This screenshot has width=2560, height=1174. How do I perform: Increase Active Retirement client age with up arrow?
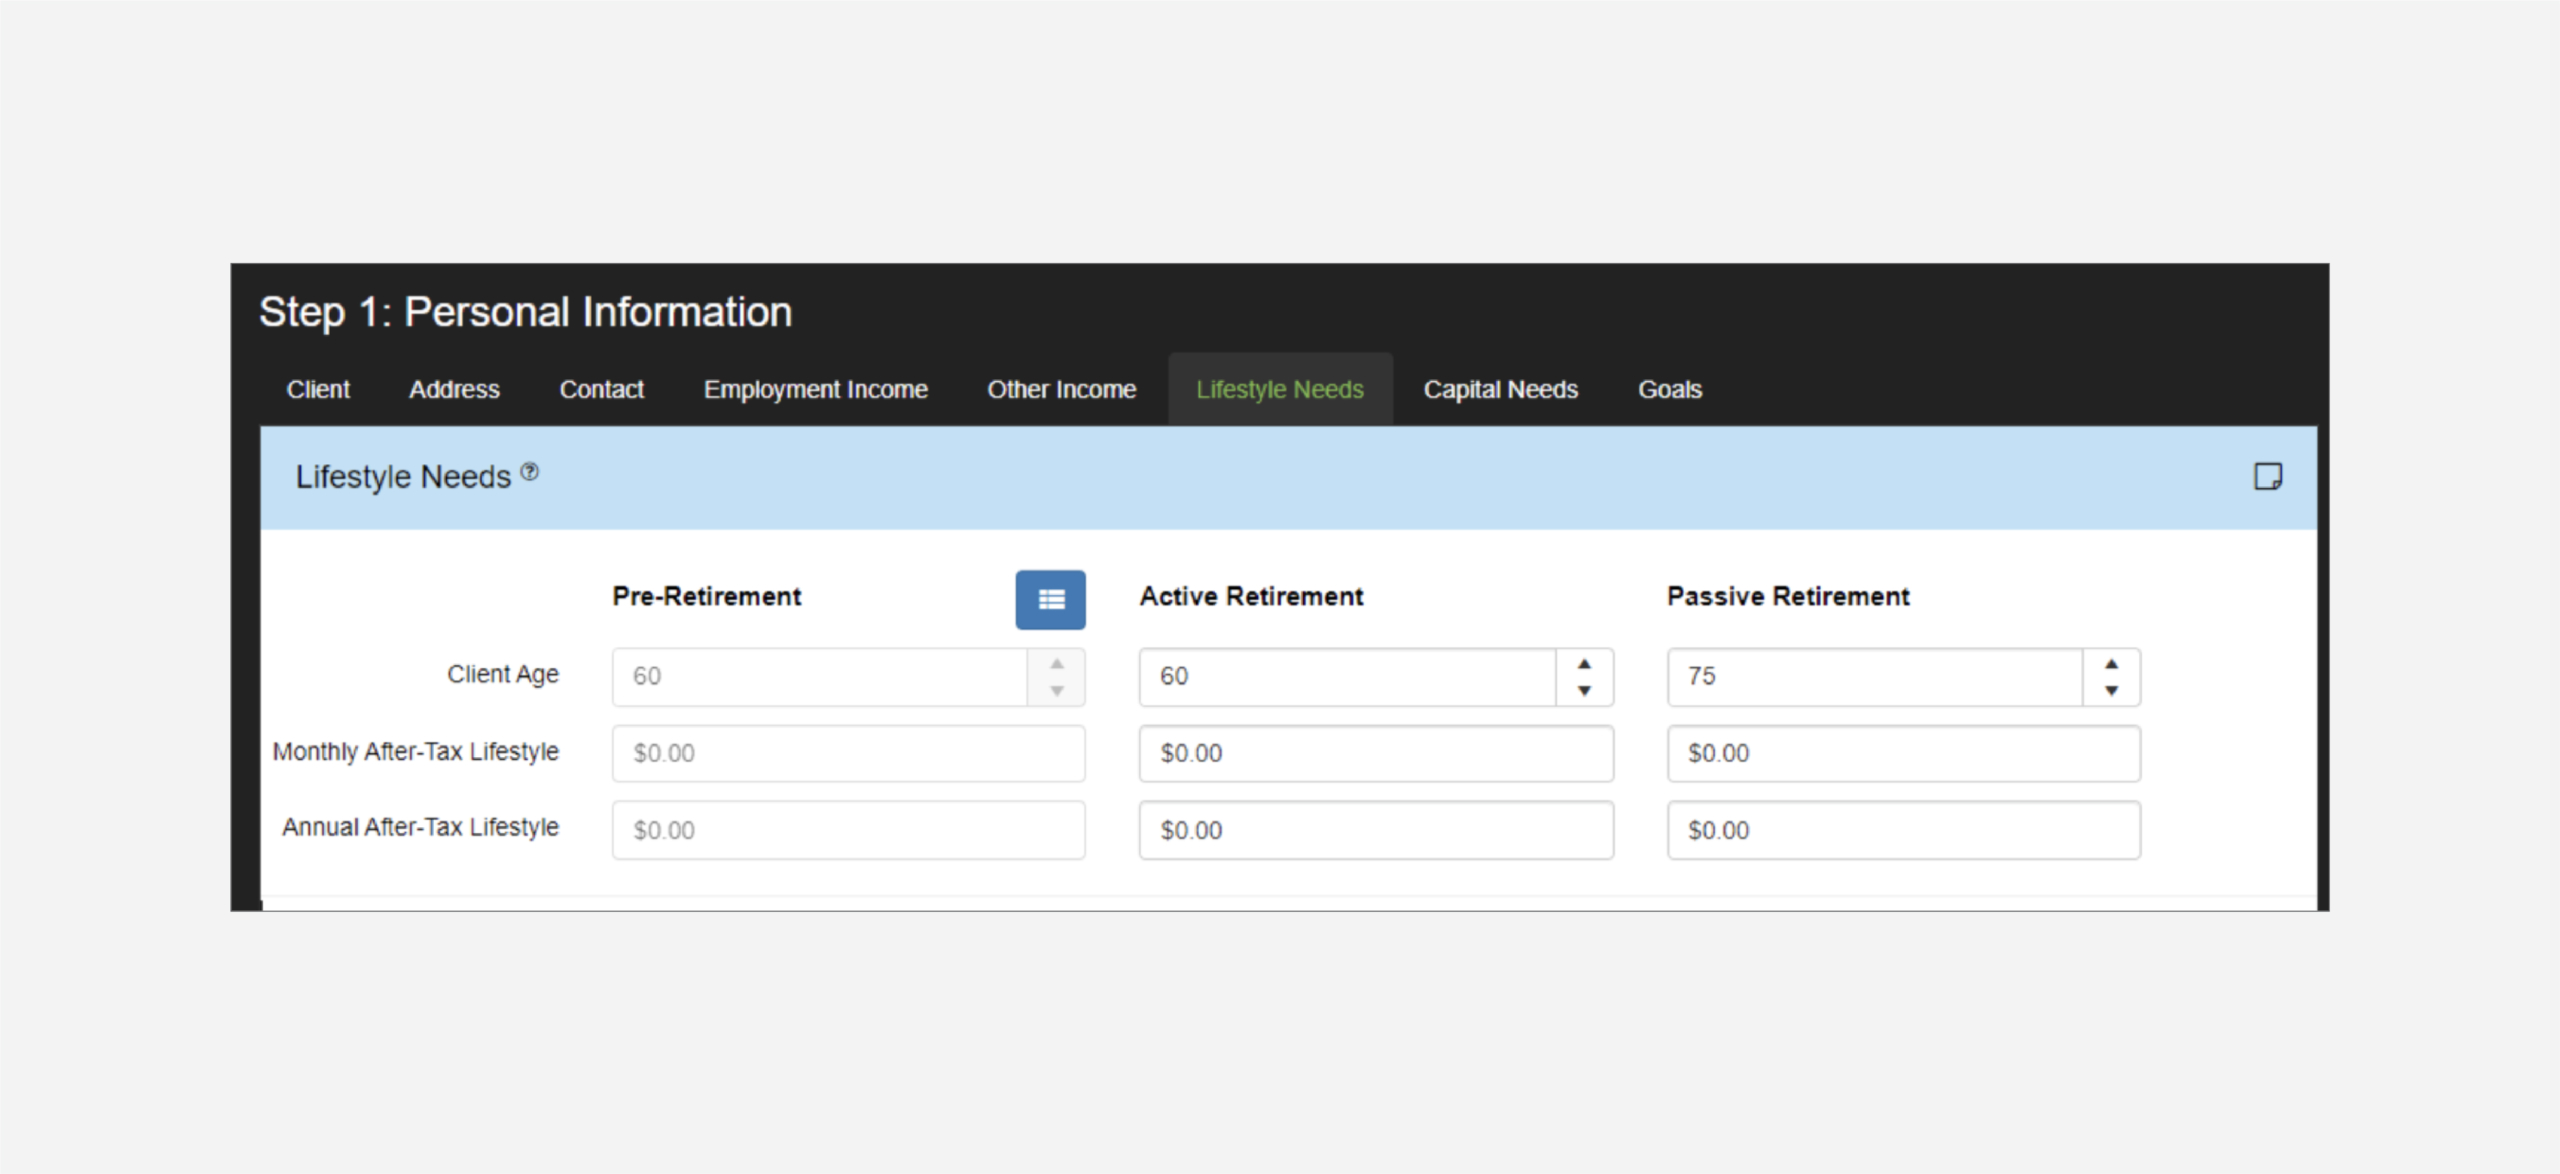coord(1584,664)
